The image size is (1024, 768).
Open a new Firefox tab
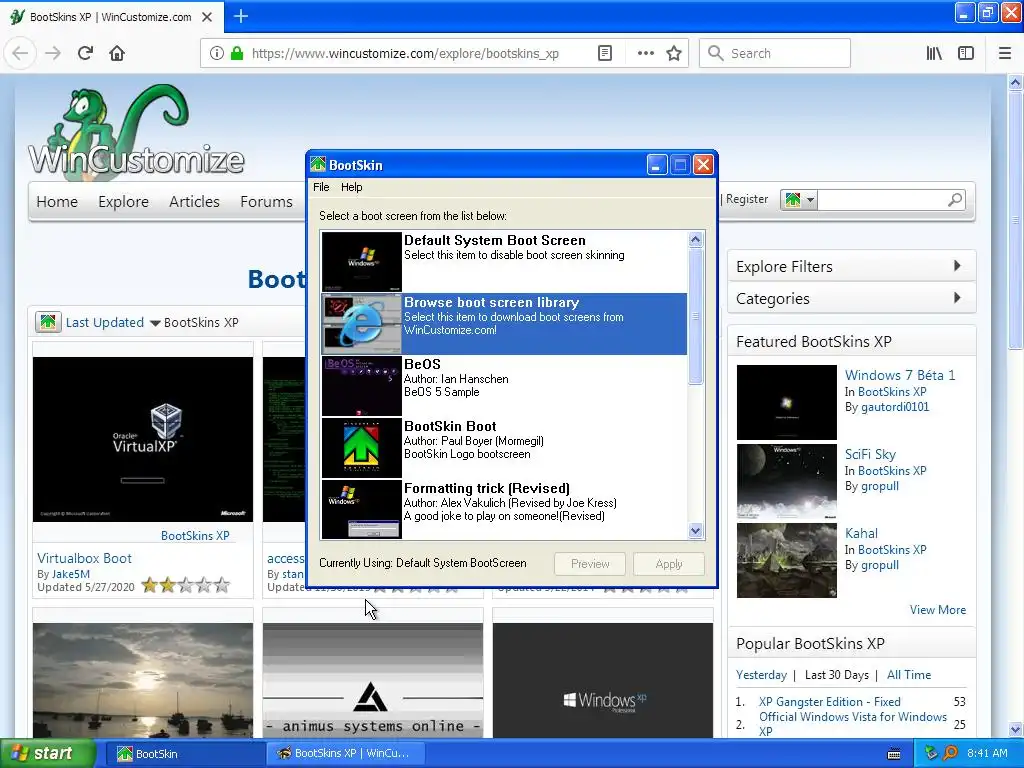click(241, 16)
